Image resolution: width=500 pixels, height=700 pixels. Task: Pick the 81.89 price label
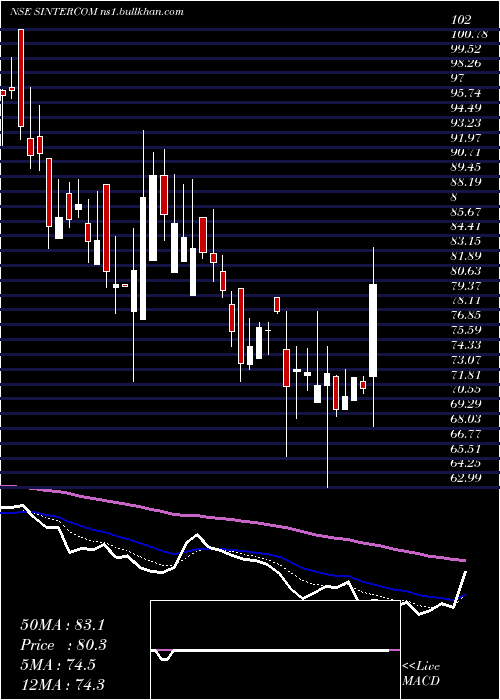point(466,256)
